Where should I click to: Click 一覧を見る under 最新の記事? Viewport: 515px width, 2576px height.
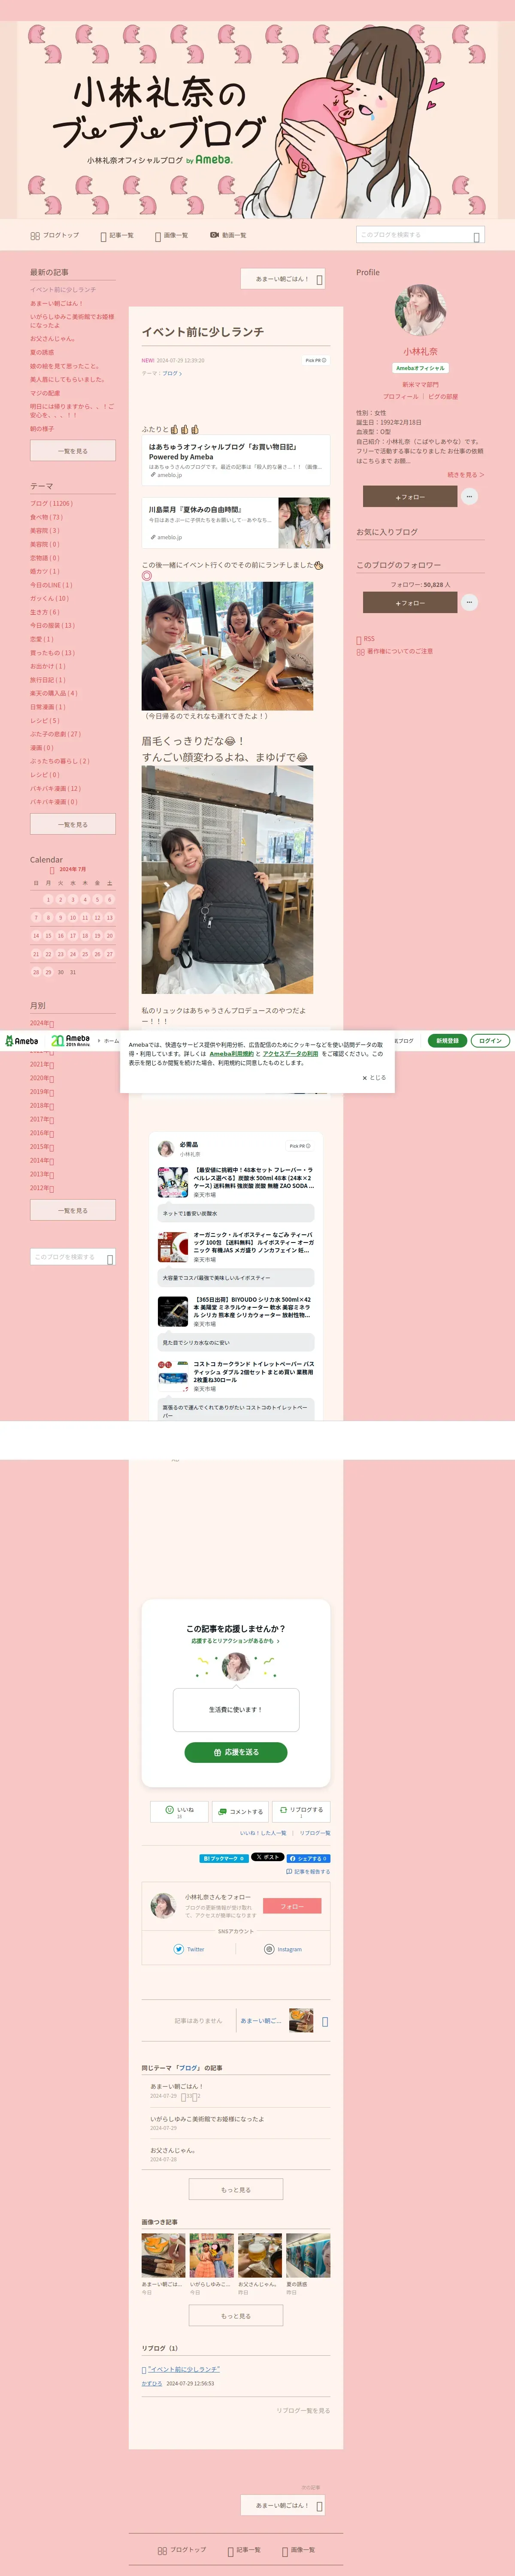[72, 451]
